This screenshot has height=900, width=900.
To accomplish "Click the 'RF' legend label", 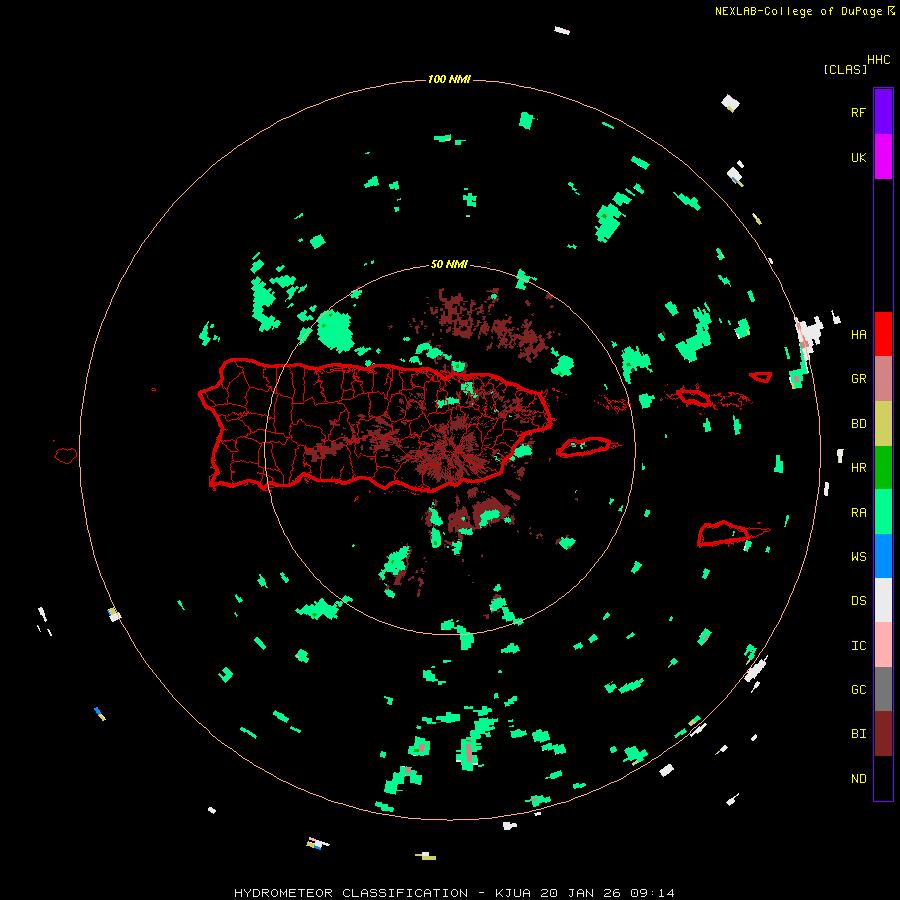I will coord(858,112).
